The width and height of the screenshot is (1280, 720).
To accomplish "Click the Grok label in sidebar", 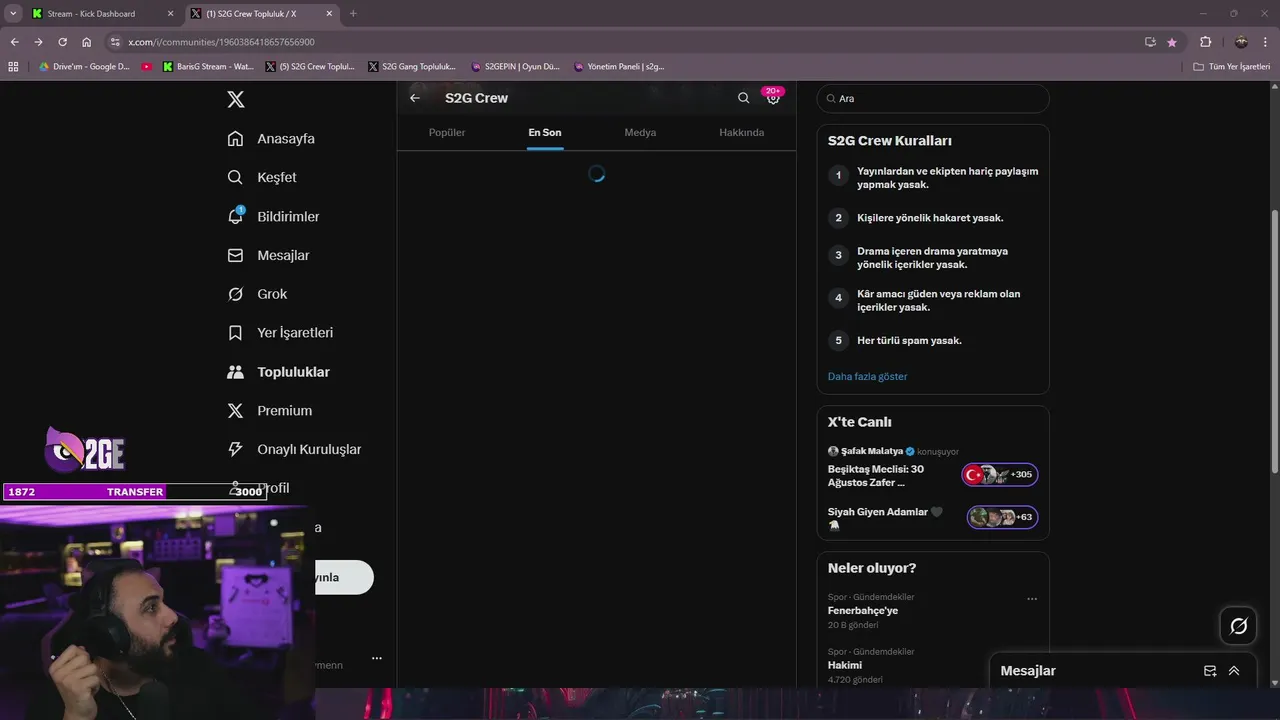I will click(x=272, y=294).
